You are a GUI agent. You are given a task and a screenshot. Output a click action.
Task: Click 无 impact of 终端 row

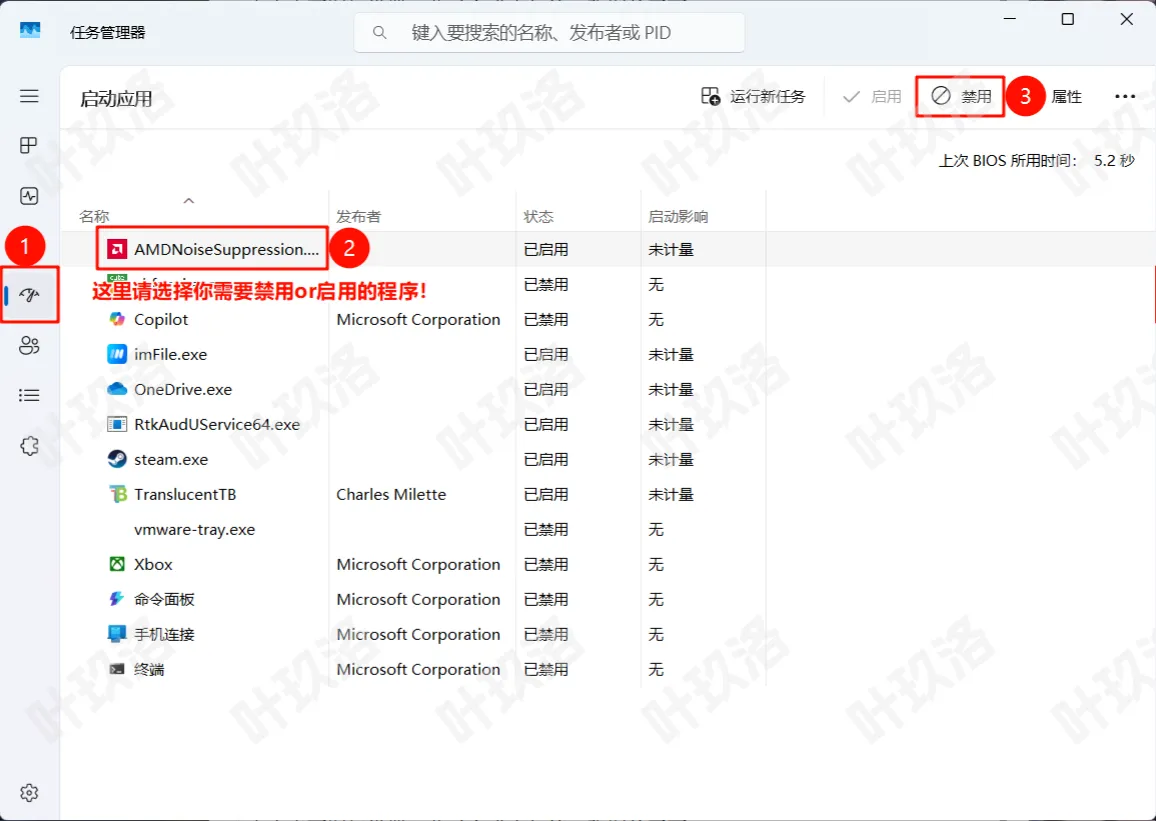pos(655,669)
